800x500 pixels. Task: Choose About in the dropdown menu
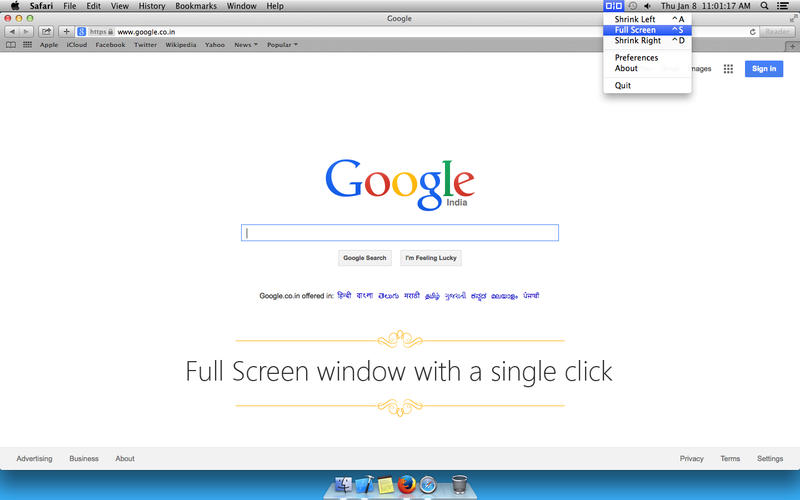tap(647, 68)
